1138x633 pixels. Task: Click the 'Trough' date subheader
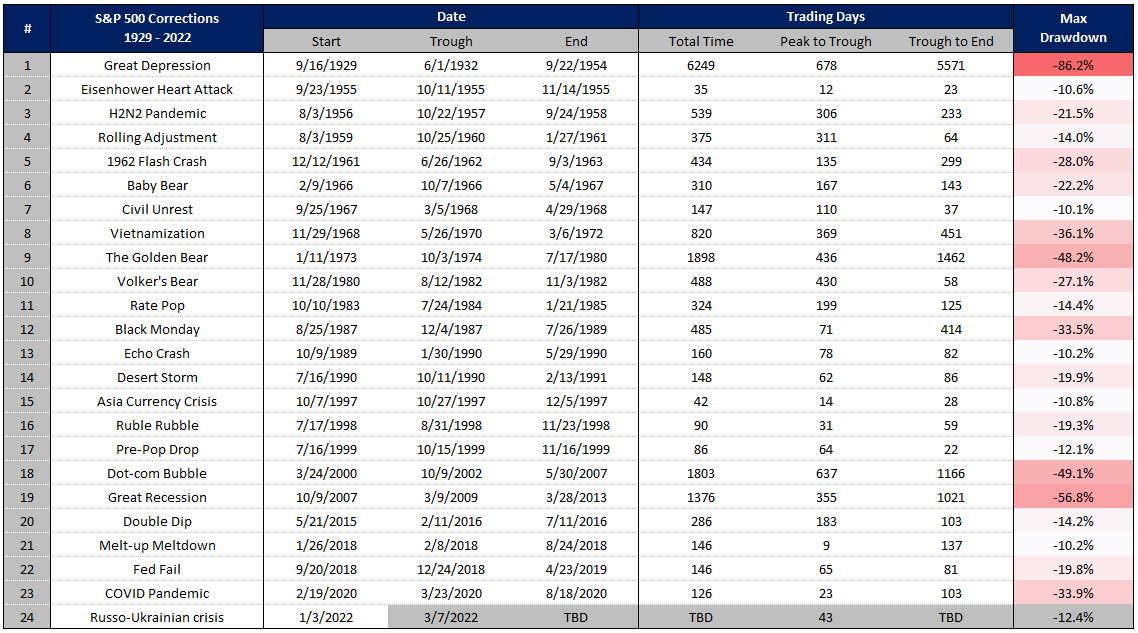(451, 41)
